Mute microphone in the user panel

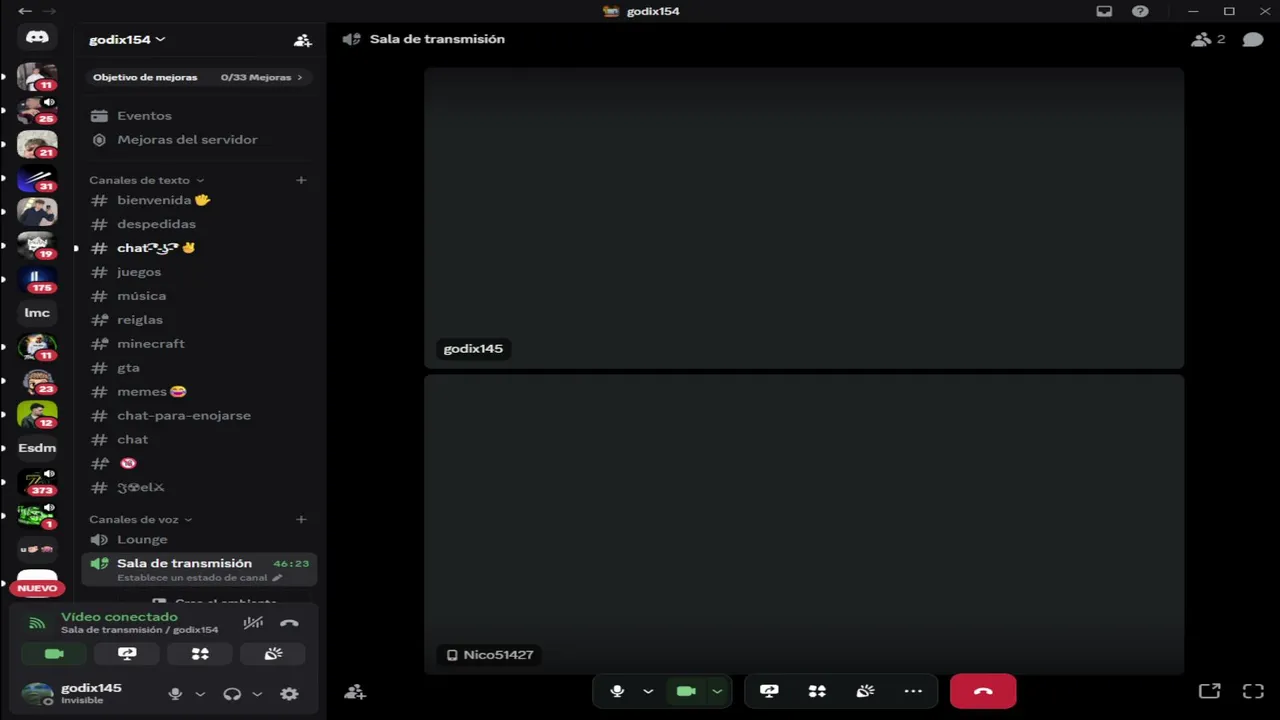pyautogui.click(x=175, y=694)
